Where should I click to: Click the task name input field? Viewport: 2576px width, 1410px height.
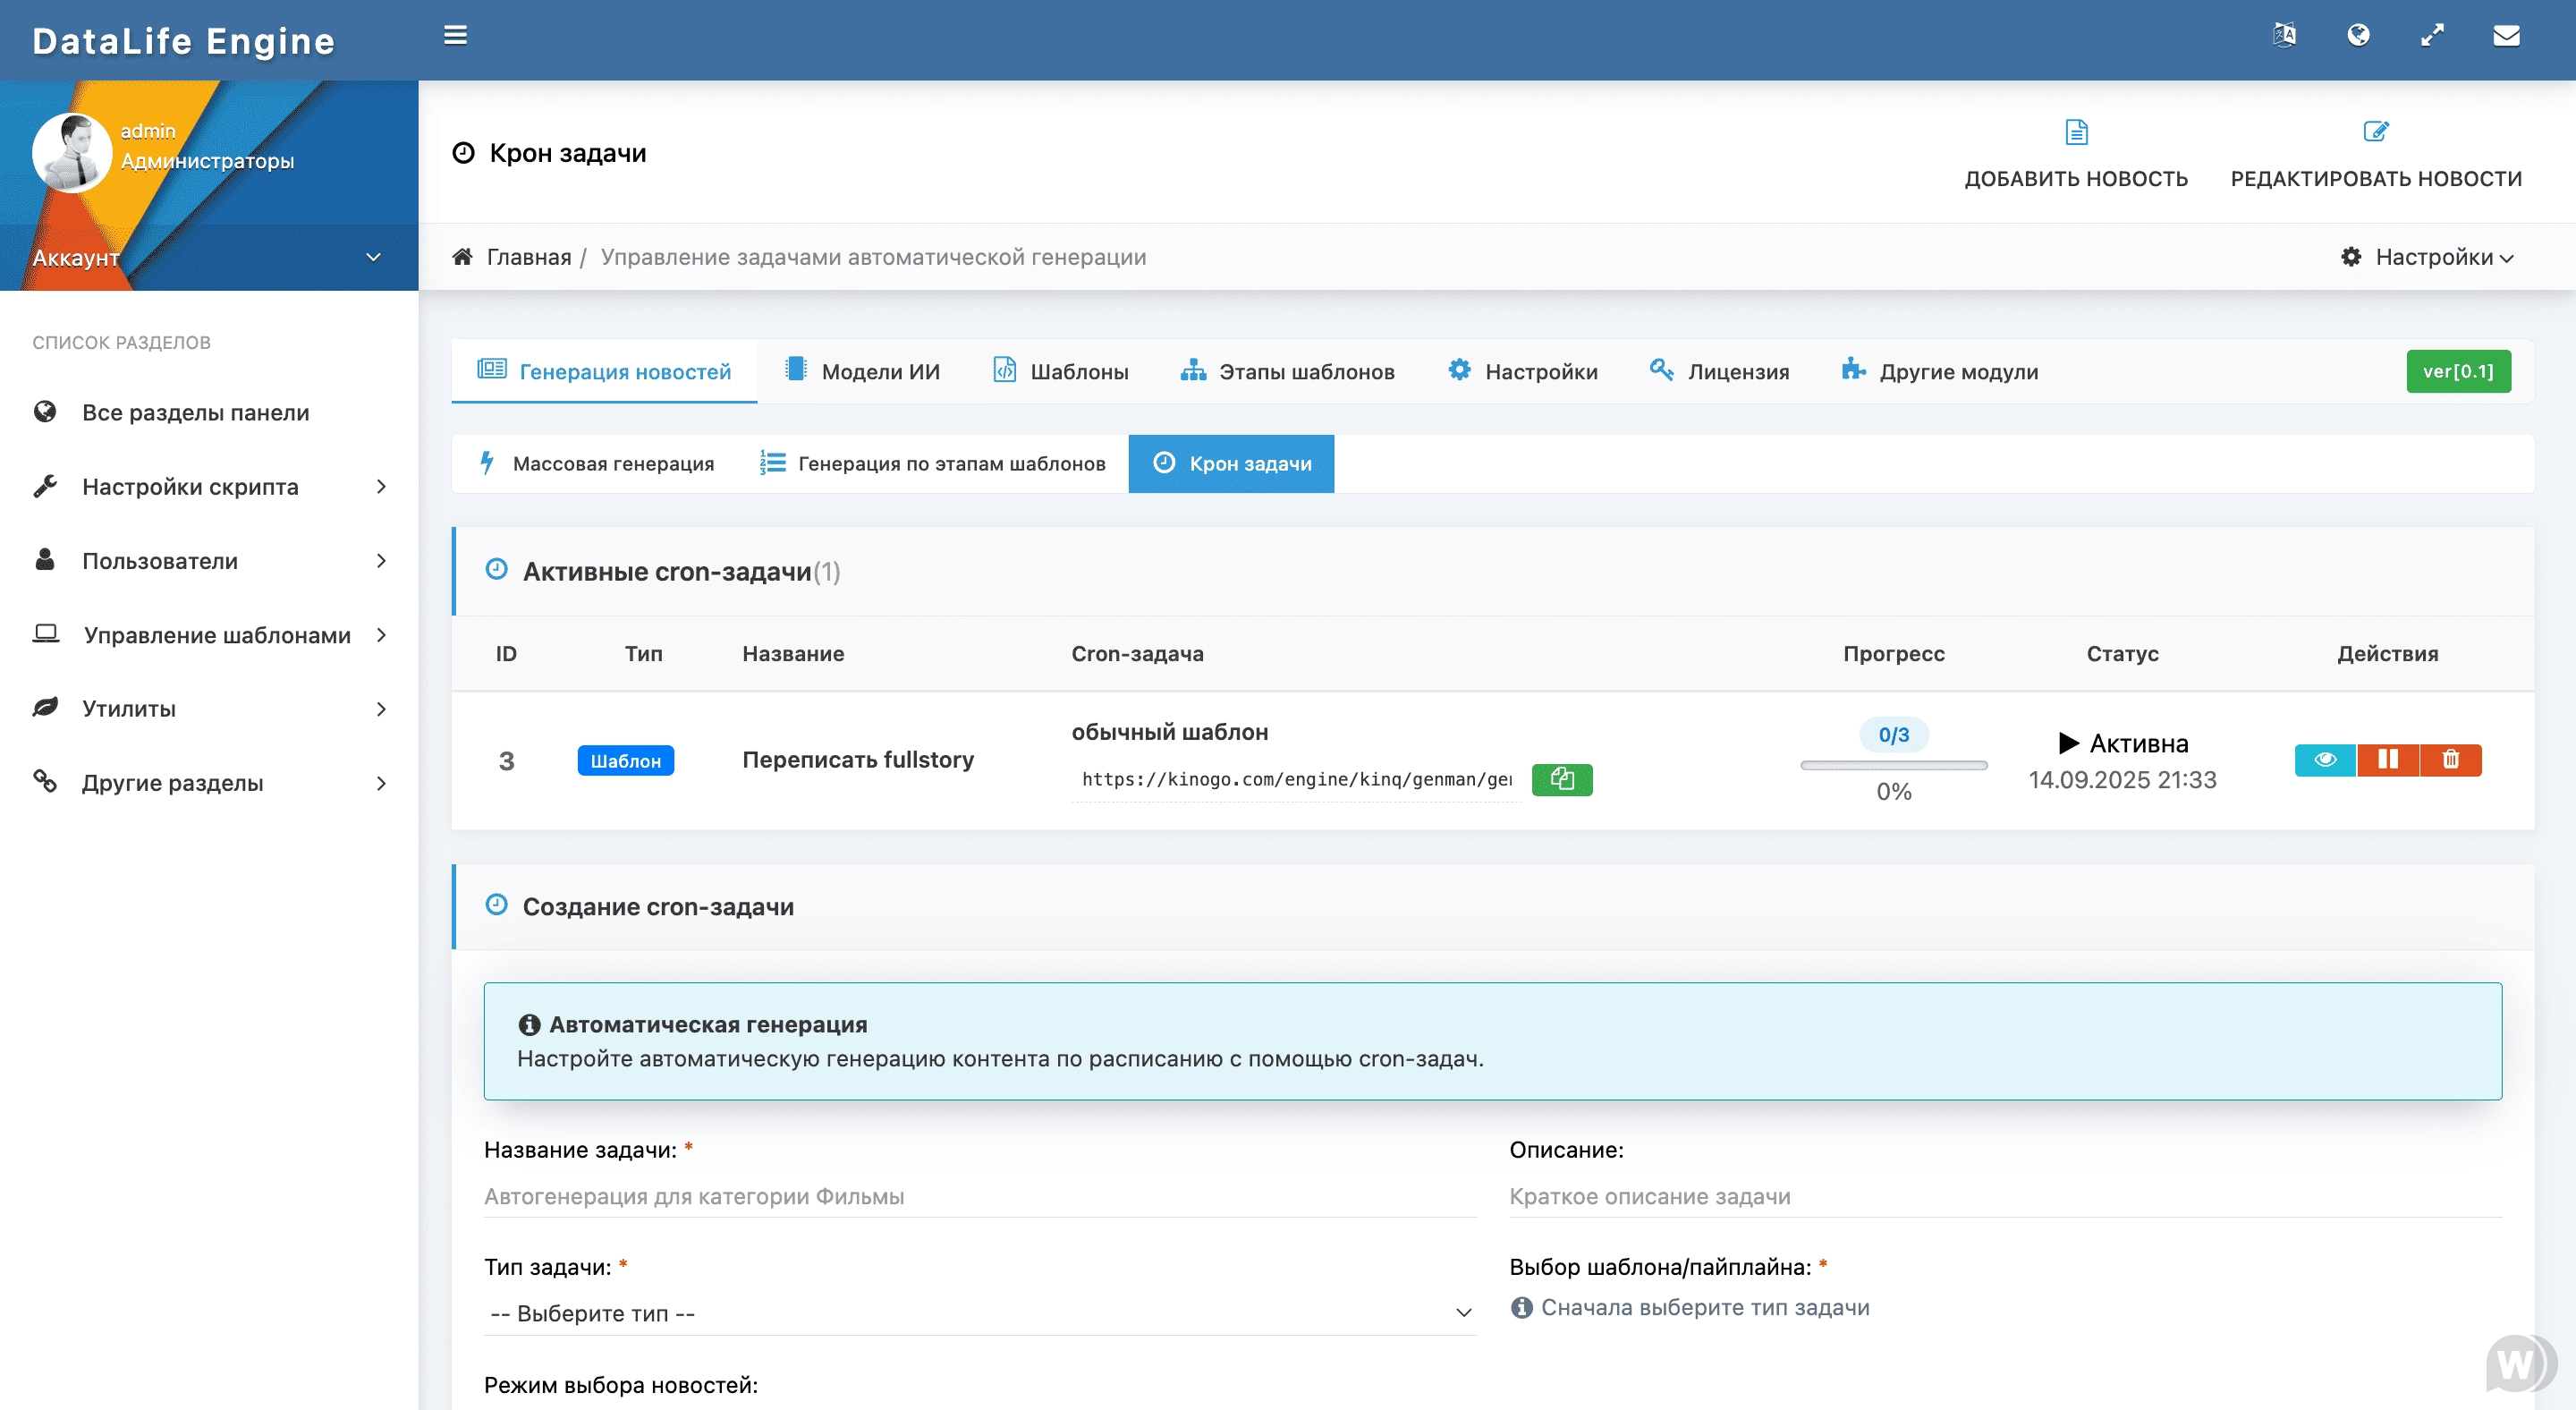tap(980, 1196)
